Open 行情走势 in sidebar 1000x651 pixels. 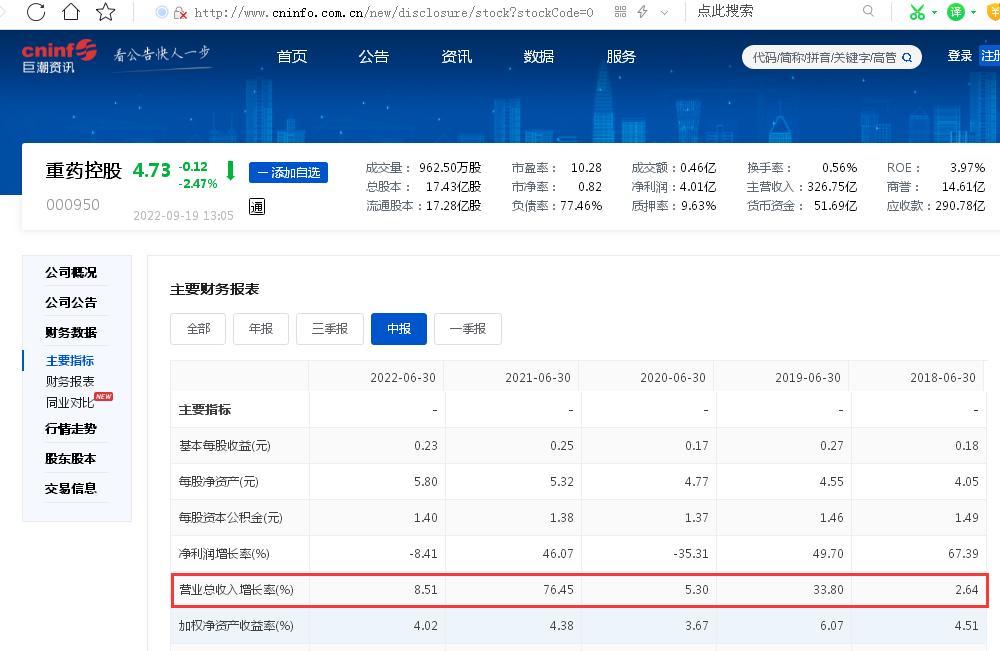click(x=71, y=429)
